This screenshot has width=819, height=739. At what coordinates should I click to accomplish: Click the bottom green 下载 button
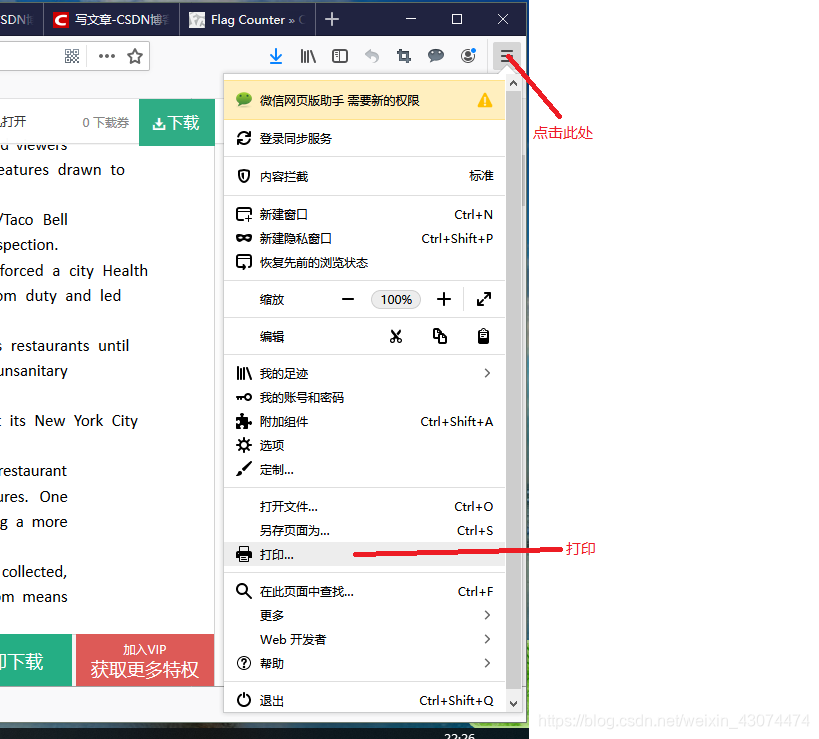pos(35,661)
